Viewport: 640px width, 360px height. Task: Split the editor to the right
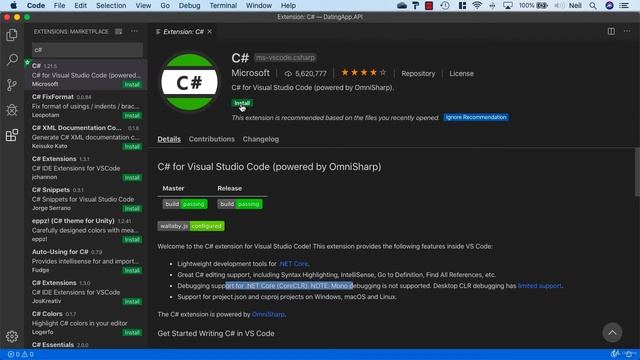(x=611, y=31)
